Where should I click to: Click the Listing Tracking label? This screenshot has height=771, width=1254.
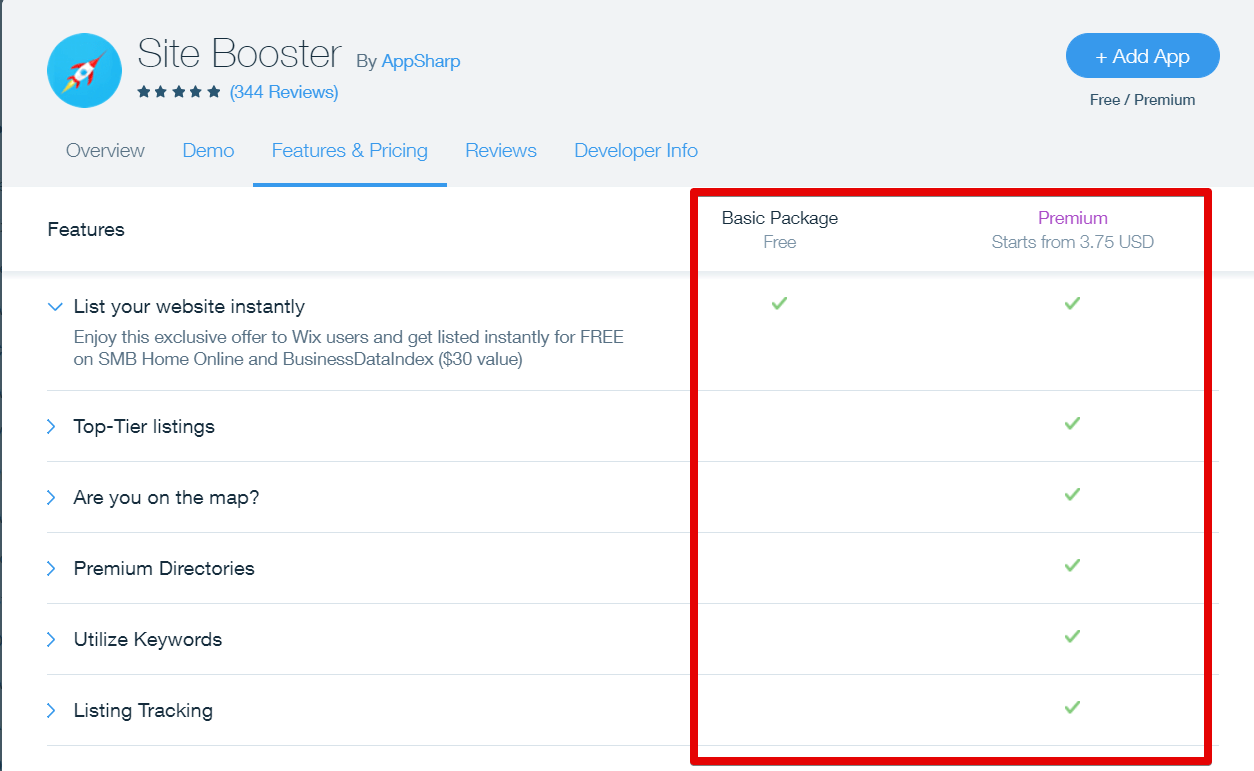(x=143, y=711)
